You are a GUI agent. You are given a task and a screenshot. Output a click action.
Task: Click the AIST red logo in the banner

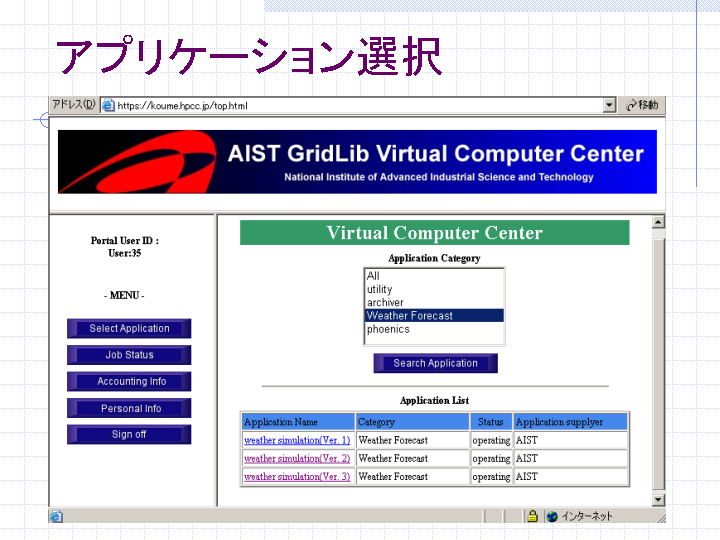138,162
